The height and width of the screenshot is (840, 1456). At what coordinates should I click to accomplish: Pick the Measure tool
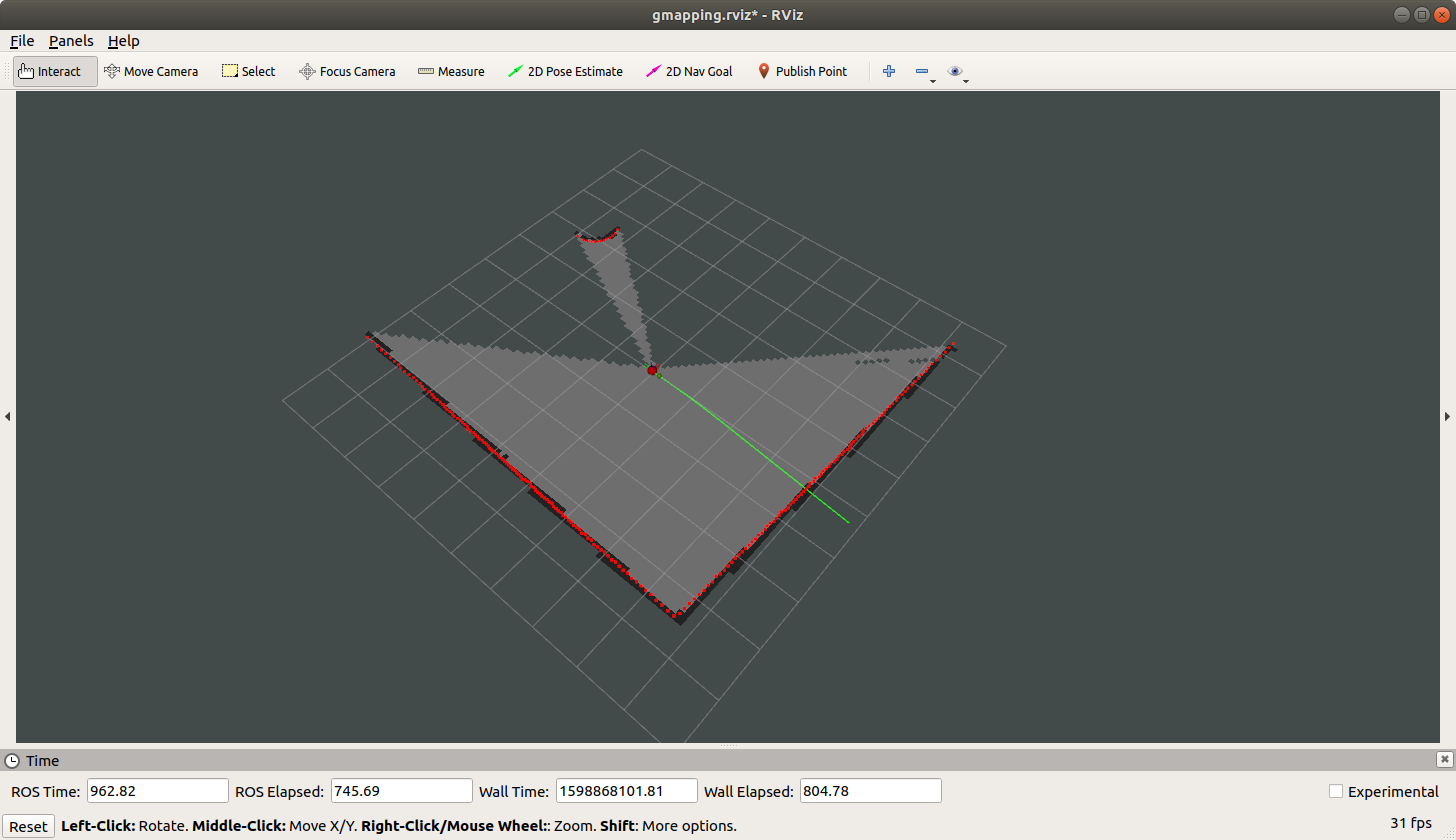coord(451,71)
